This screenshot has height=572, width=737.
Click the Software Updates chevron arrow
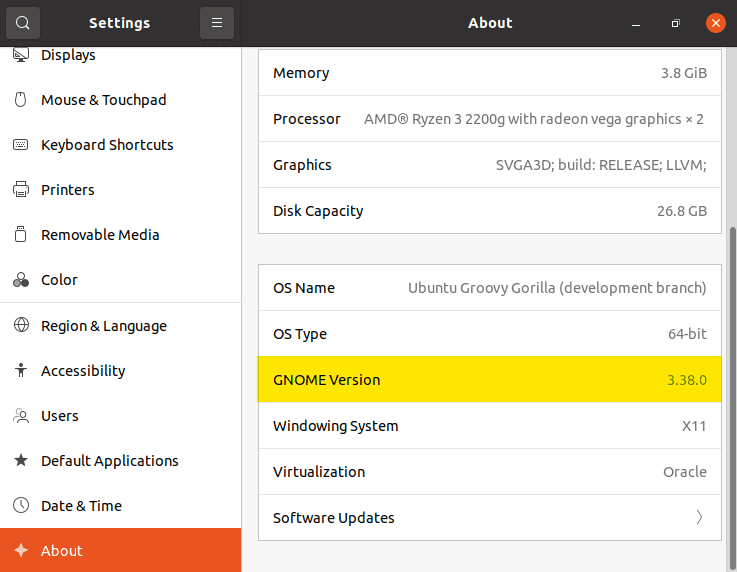[699, 517]
